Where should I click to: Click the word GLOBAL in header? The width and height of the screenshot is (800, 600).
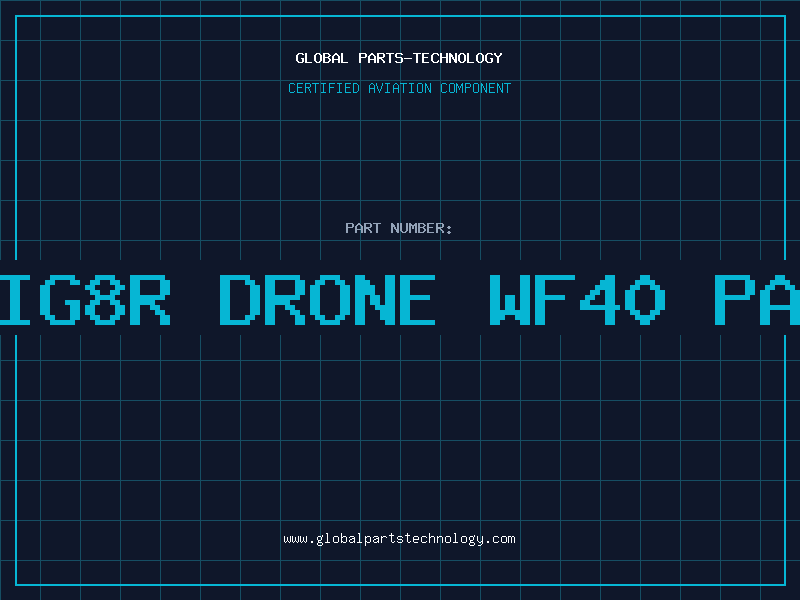(322, 58)
